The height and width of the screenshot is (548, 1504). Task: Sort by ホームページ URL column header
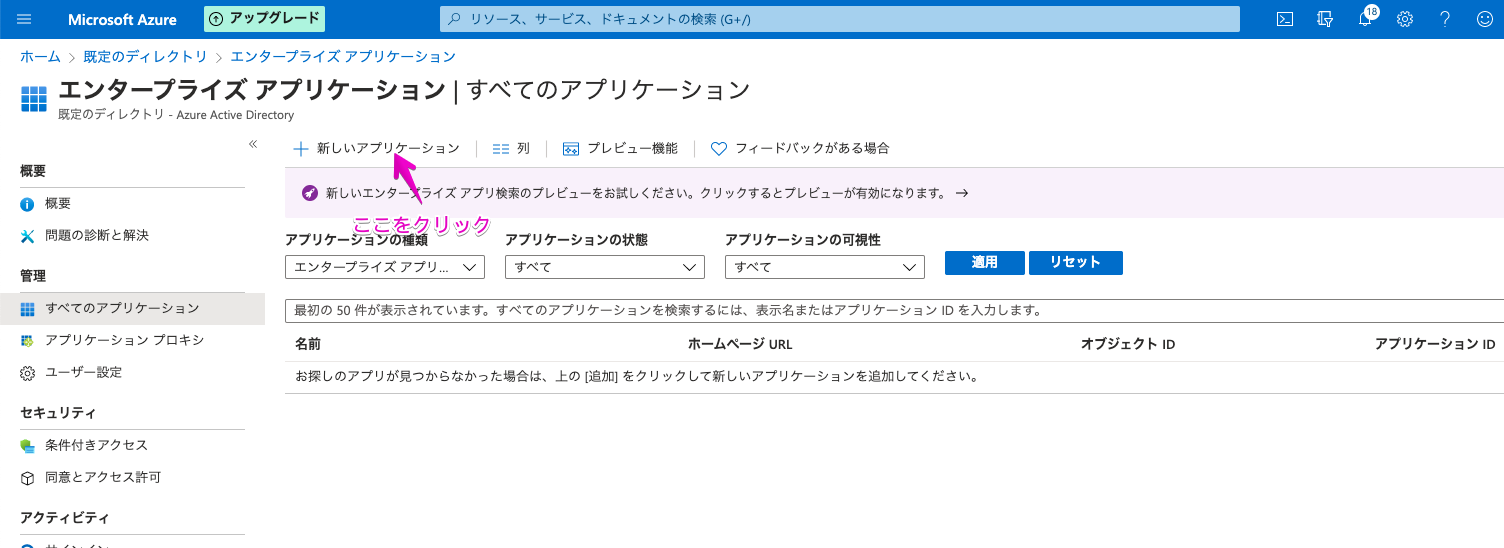point(740,344)
